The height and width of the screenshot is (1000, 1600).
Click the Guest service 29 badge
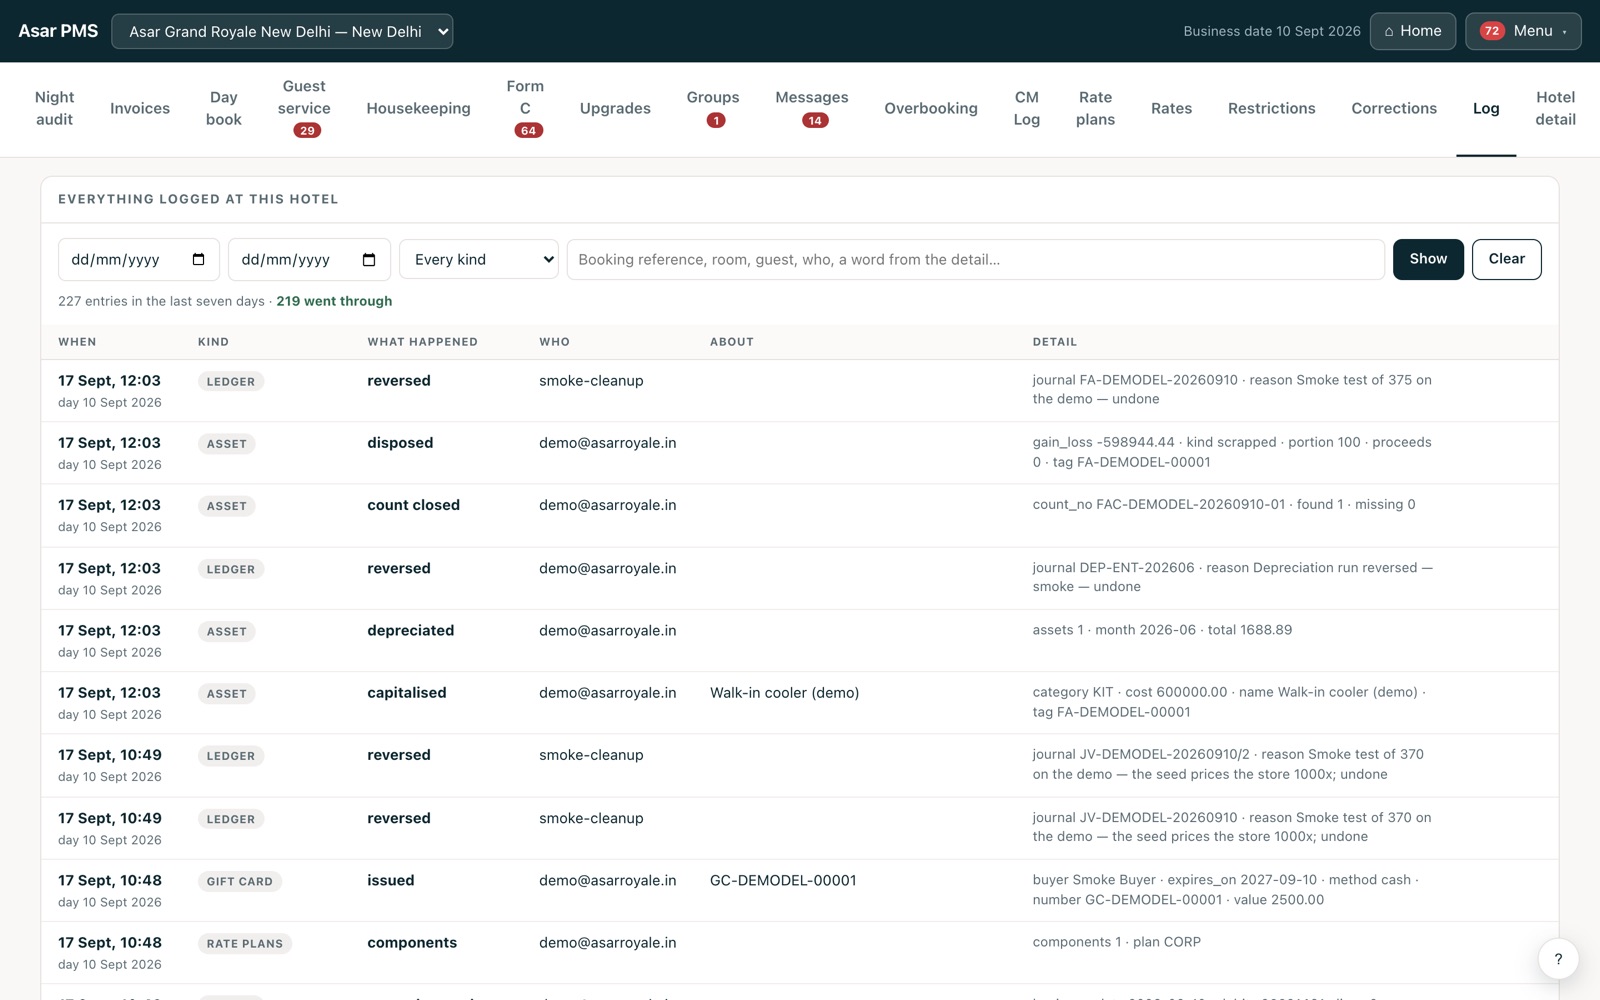[307, 130]
